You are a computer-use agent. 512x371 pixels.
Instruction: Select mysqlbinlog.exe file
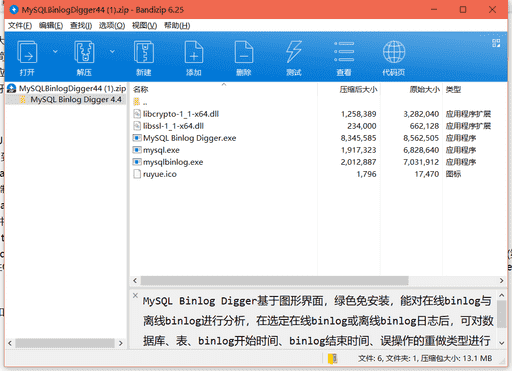coord(173,162)
